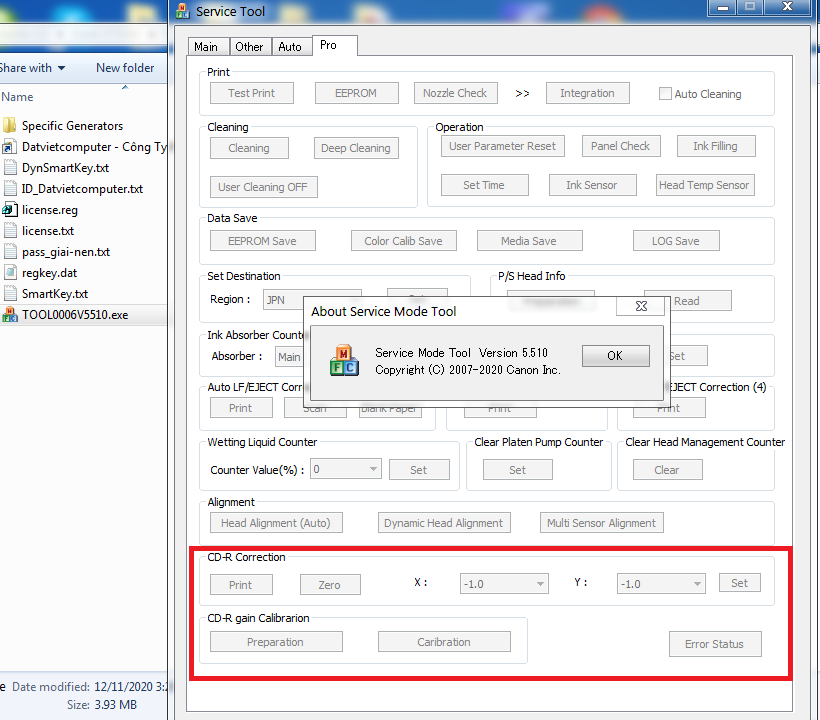The width and height of the screenshot is (820, 720).
Task: Click the Dynamic Head Alignment button
Action: [x=444, y=523]
